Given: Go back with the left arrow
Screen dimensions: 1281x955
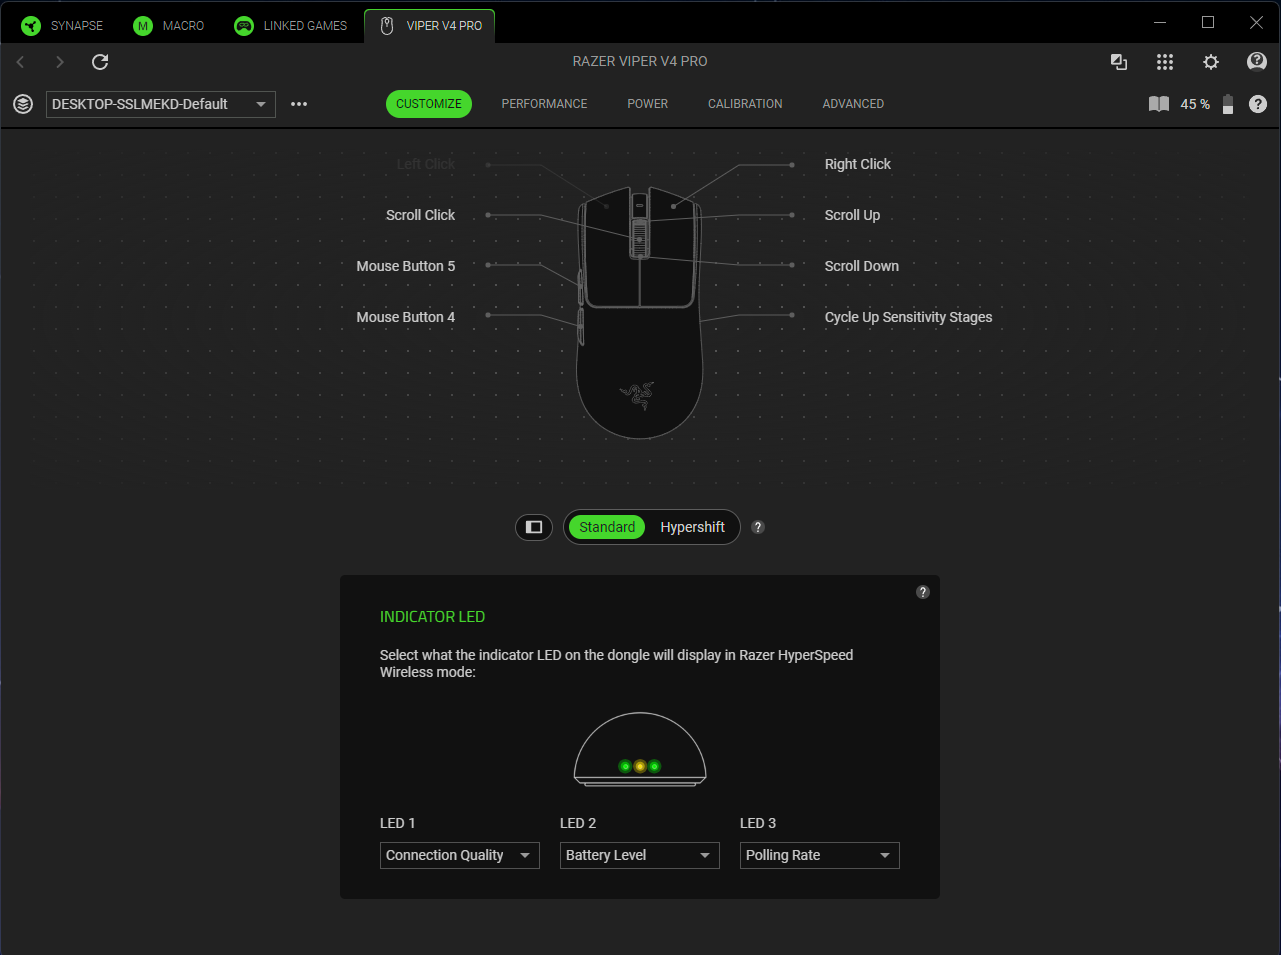Looking at the screenshot, I should [21, 62].
